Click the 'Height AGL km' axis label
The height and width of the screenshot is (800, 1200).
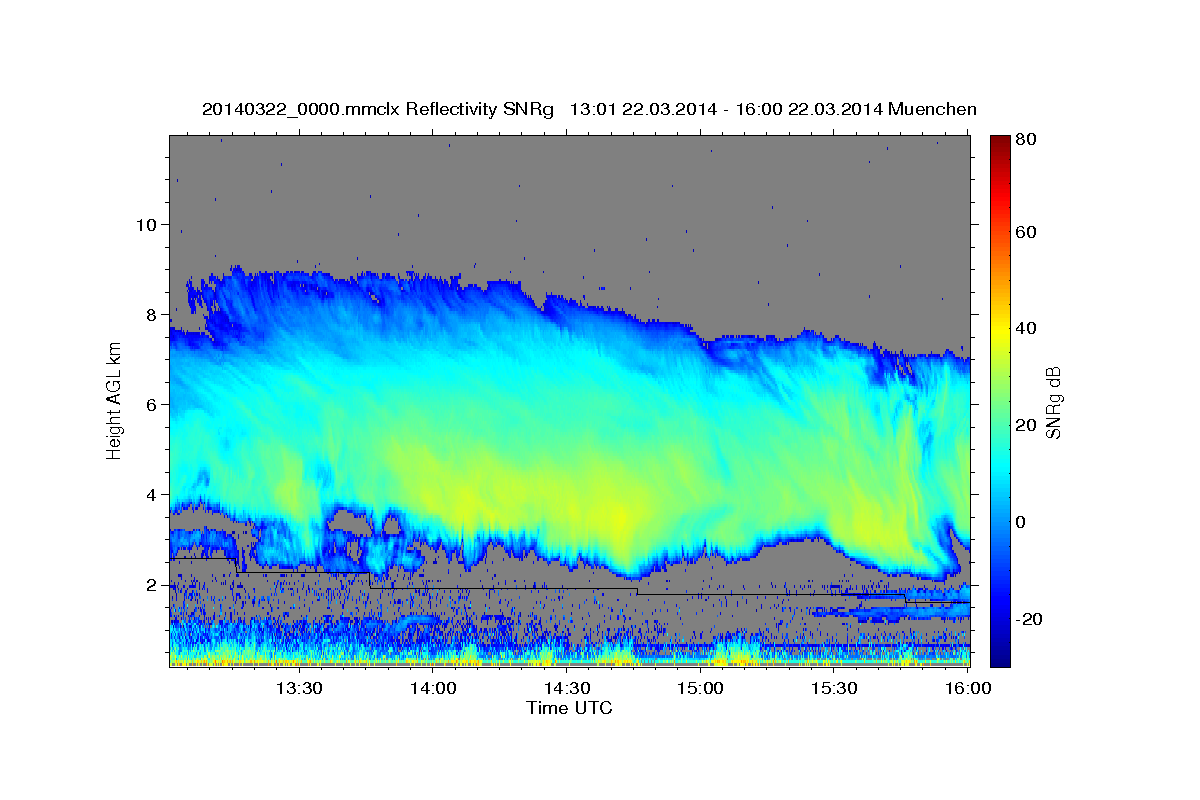click(115, 402)
